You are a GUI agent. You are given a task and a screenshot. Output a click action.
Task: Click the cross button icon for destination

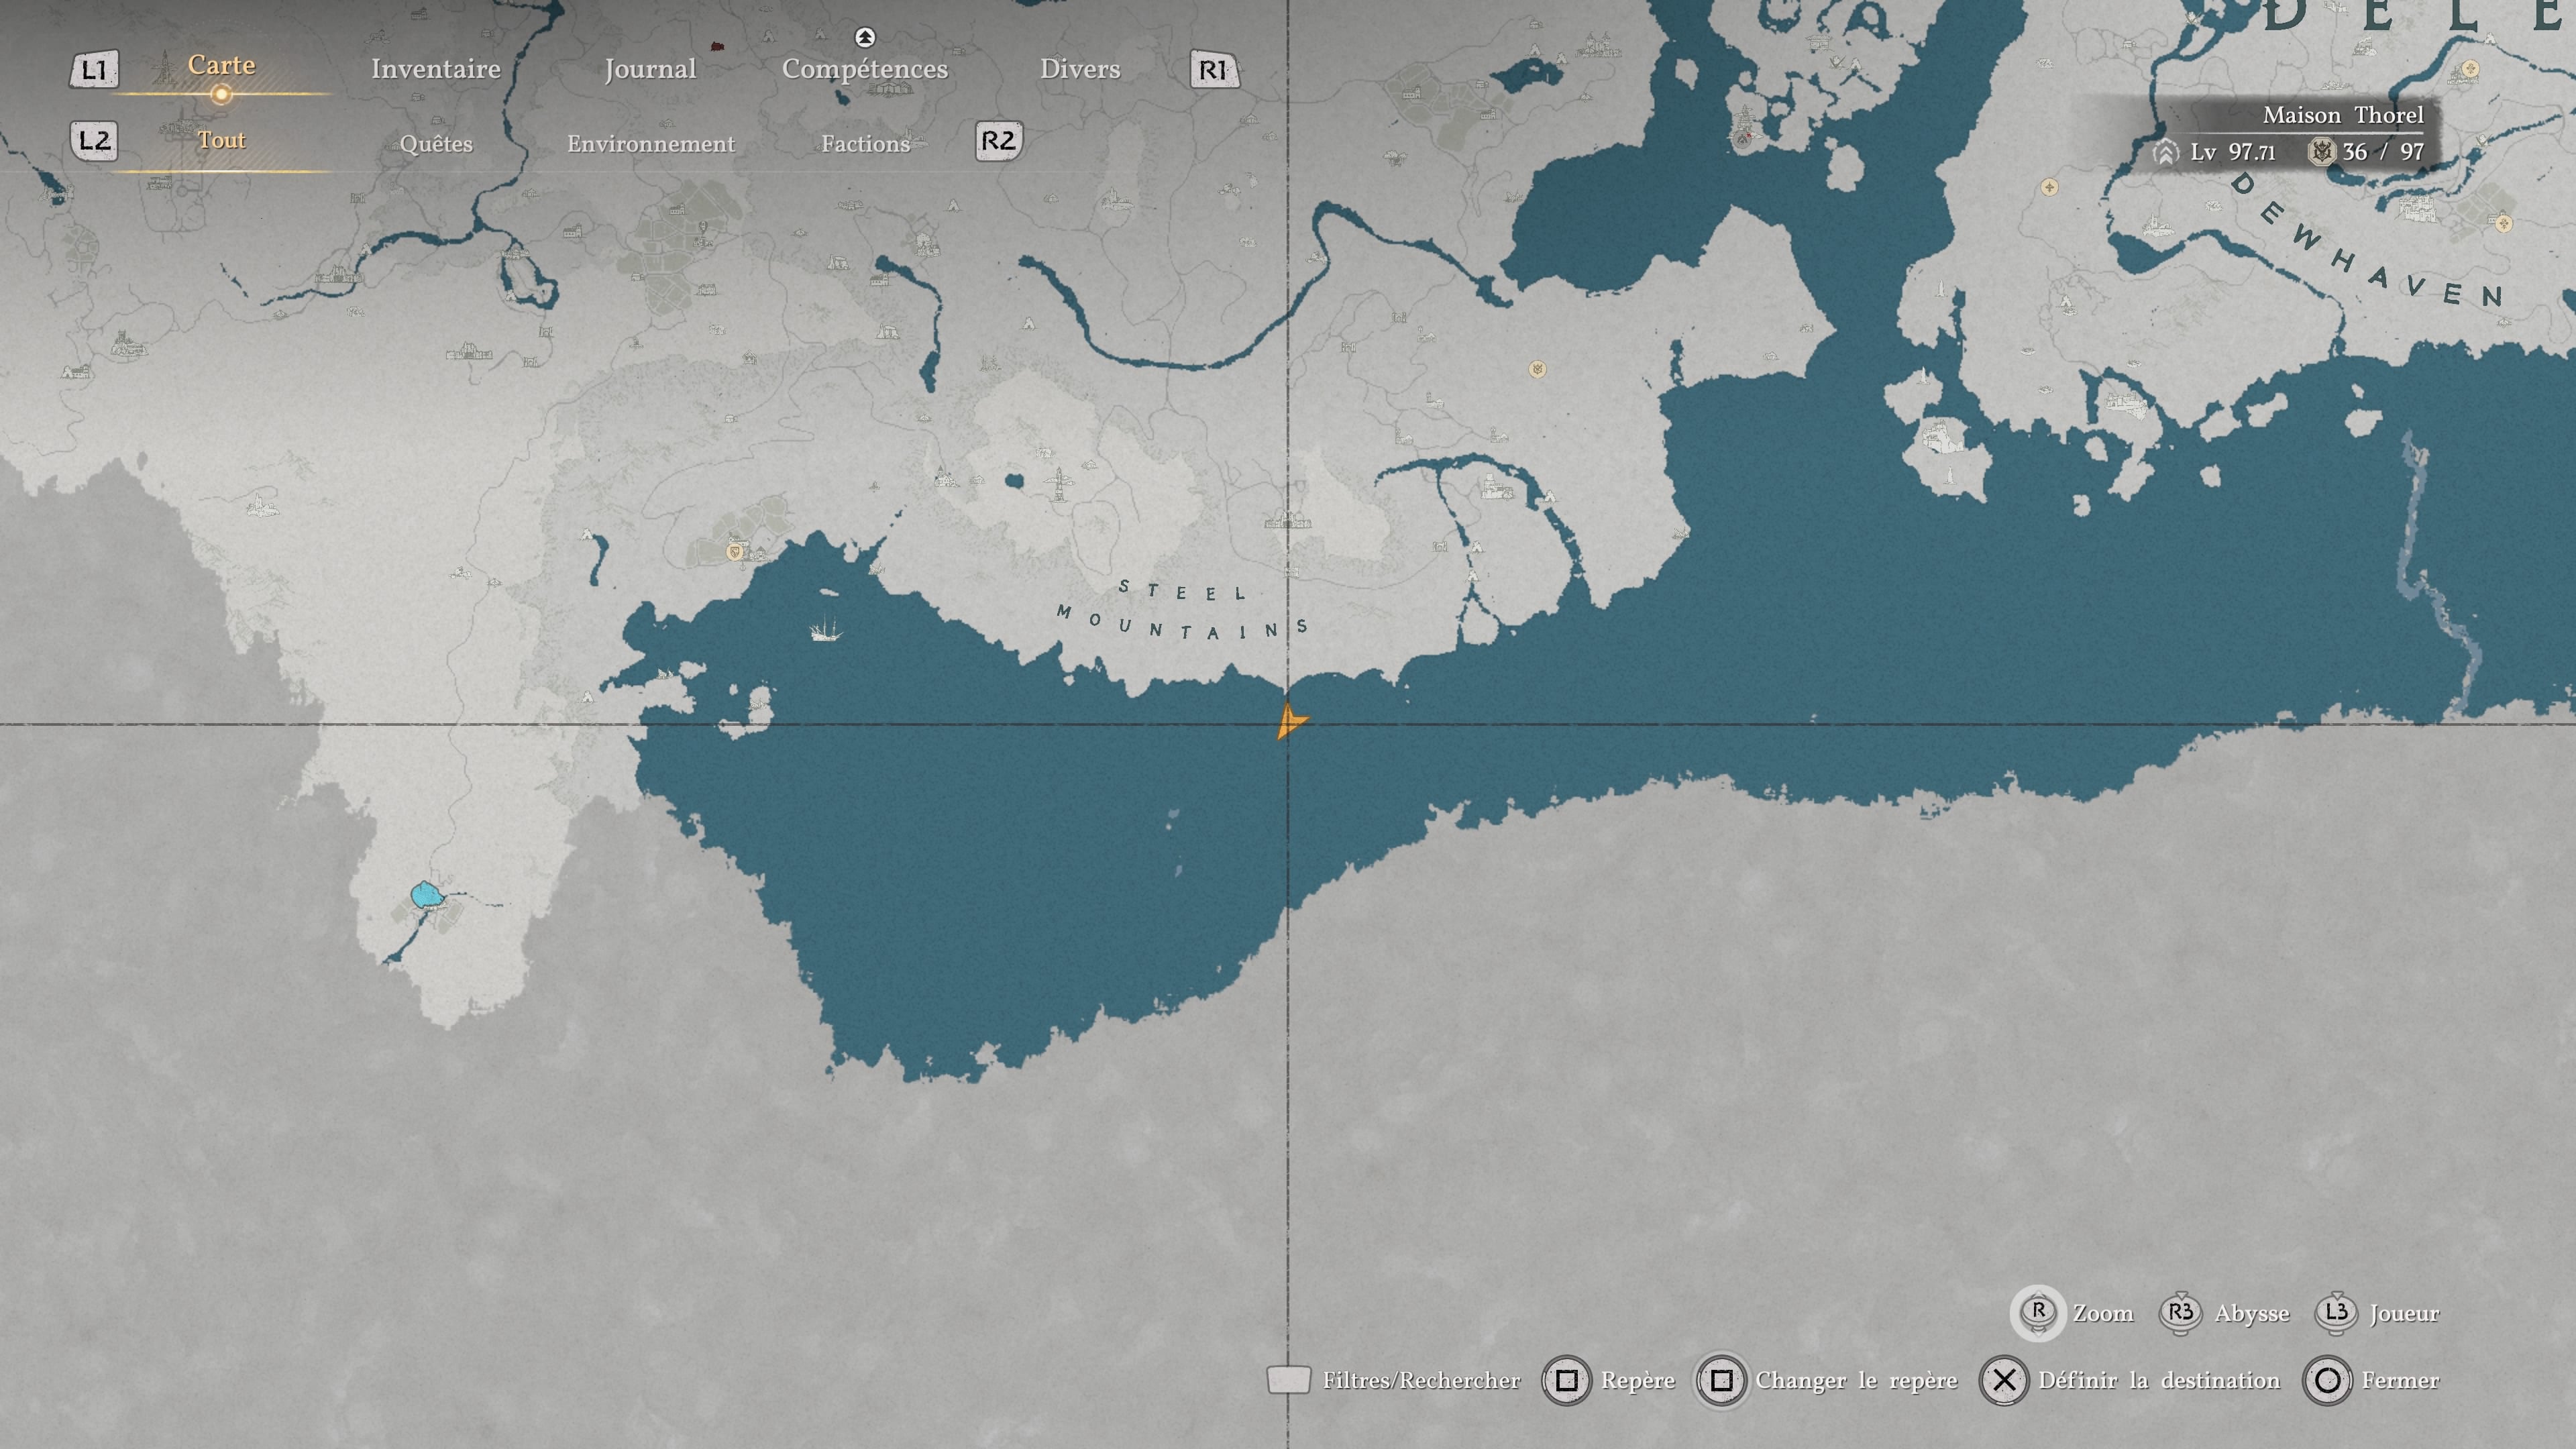coord(2004,1381)
